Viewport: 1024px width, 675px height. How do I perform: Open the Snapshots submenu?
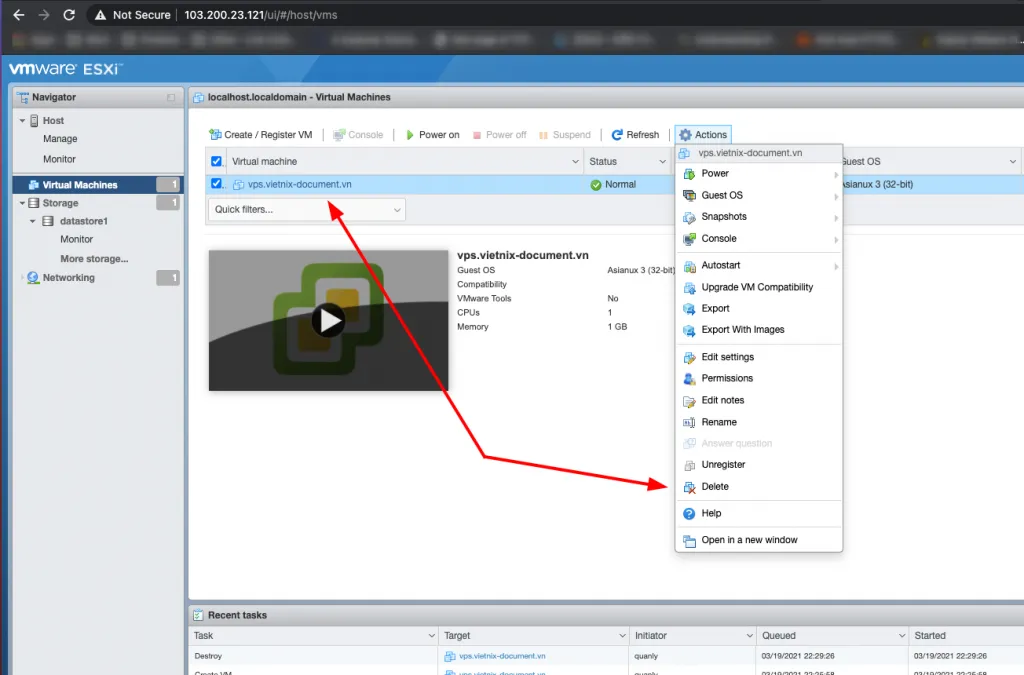click(759, 217)
